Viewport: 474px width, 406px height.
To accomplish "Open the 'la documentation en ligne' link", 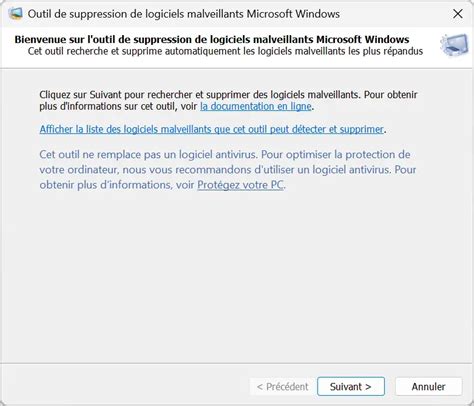I will [256, 106].
